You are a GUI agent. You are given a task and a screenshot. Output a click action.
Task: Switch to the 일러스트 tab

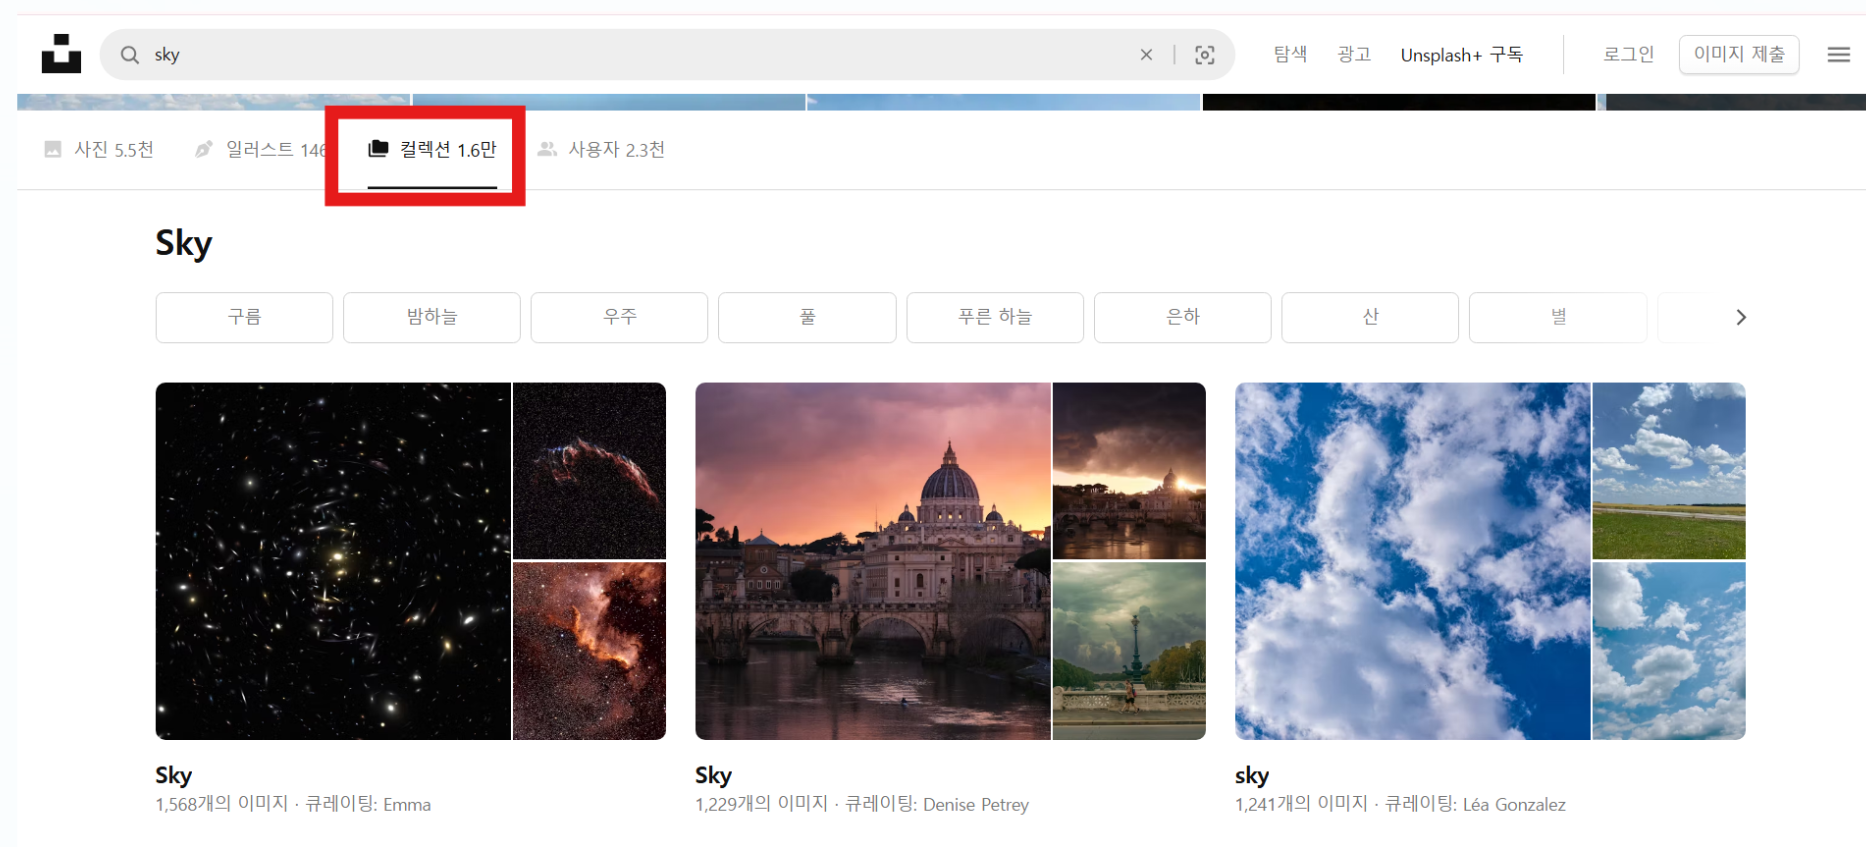[260, 149]
